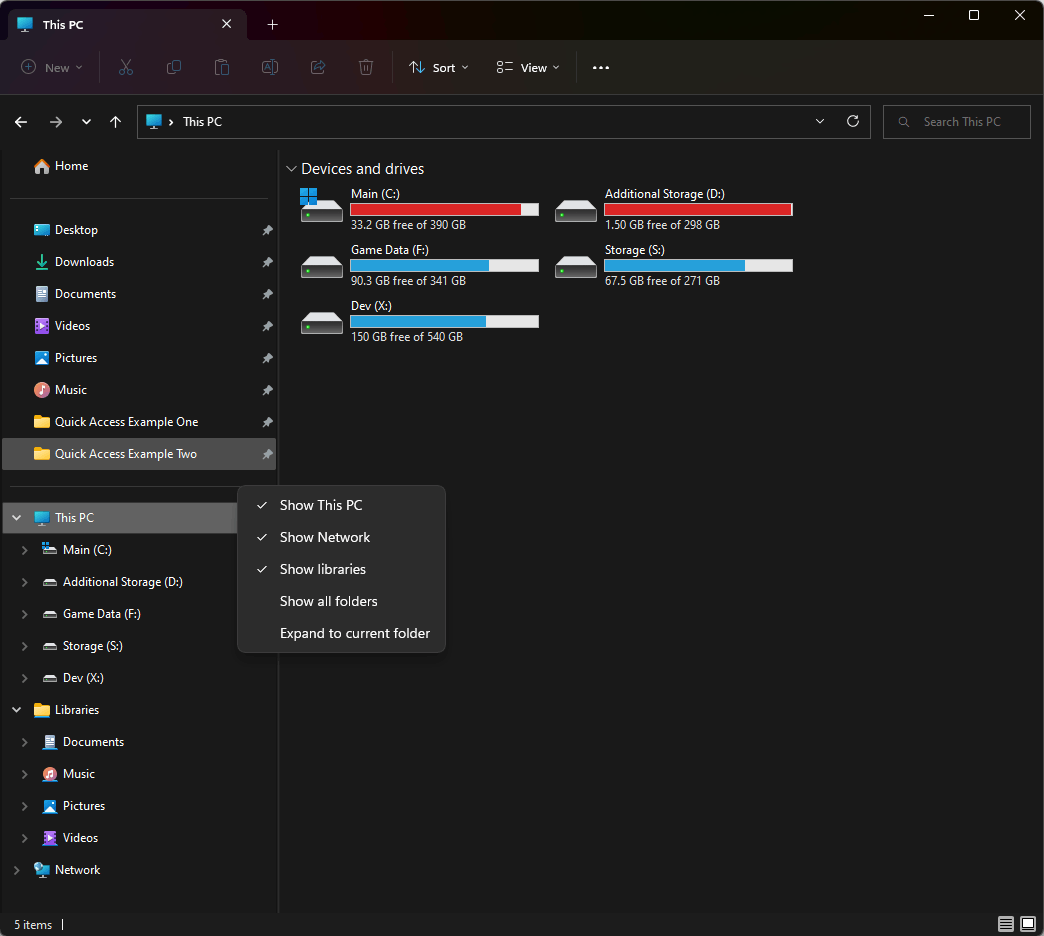Click the Share icon in toolbar
Image resolution: width=1044 pixels, height=936 pixels.
(x=318, y=67)
